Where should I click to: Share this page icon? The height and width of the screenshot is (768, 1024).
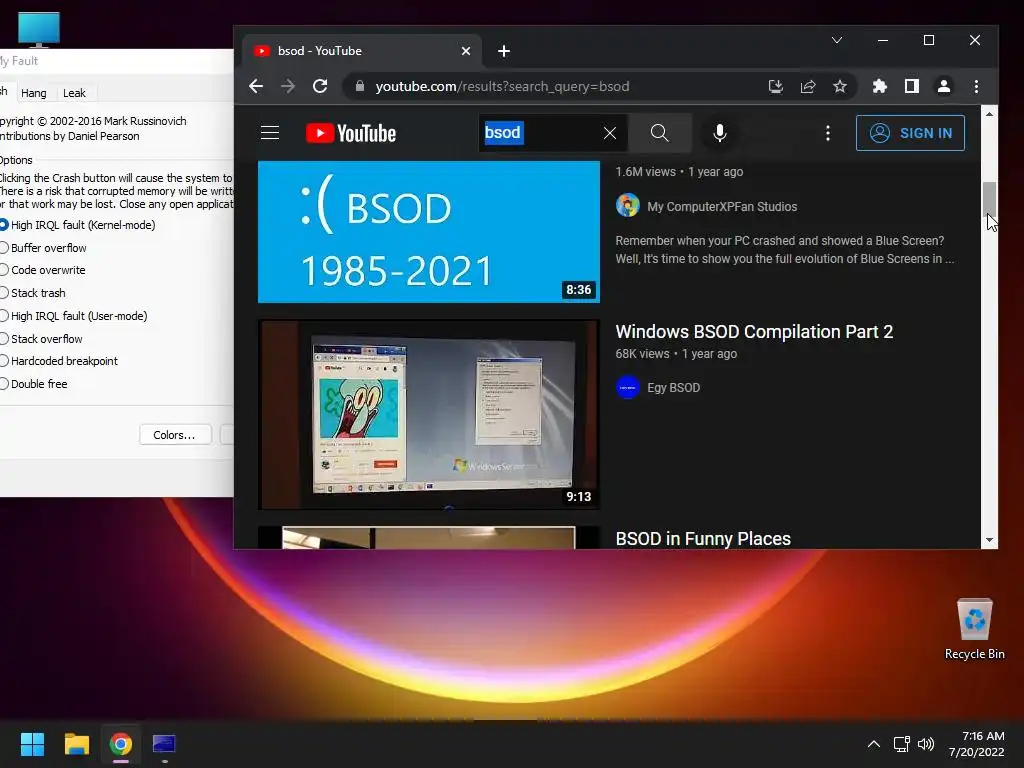[808, 86]
